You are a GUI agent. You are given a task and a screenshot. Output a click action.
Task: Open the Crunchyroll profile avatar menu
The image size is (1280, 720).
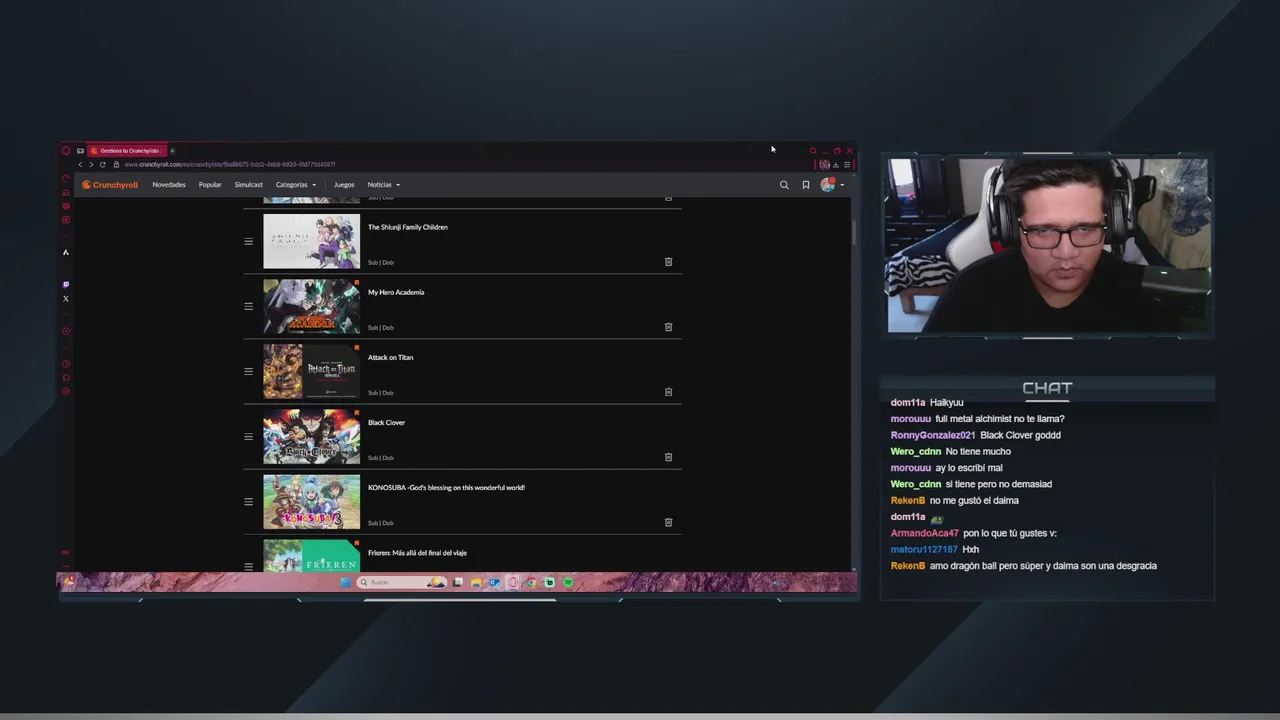831,185
